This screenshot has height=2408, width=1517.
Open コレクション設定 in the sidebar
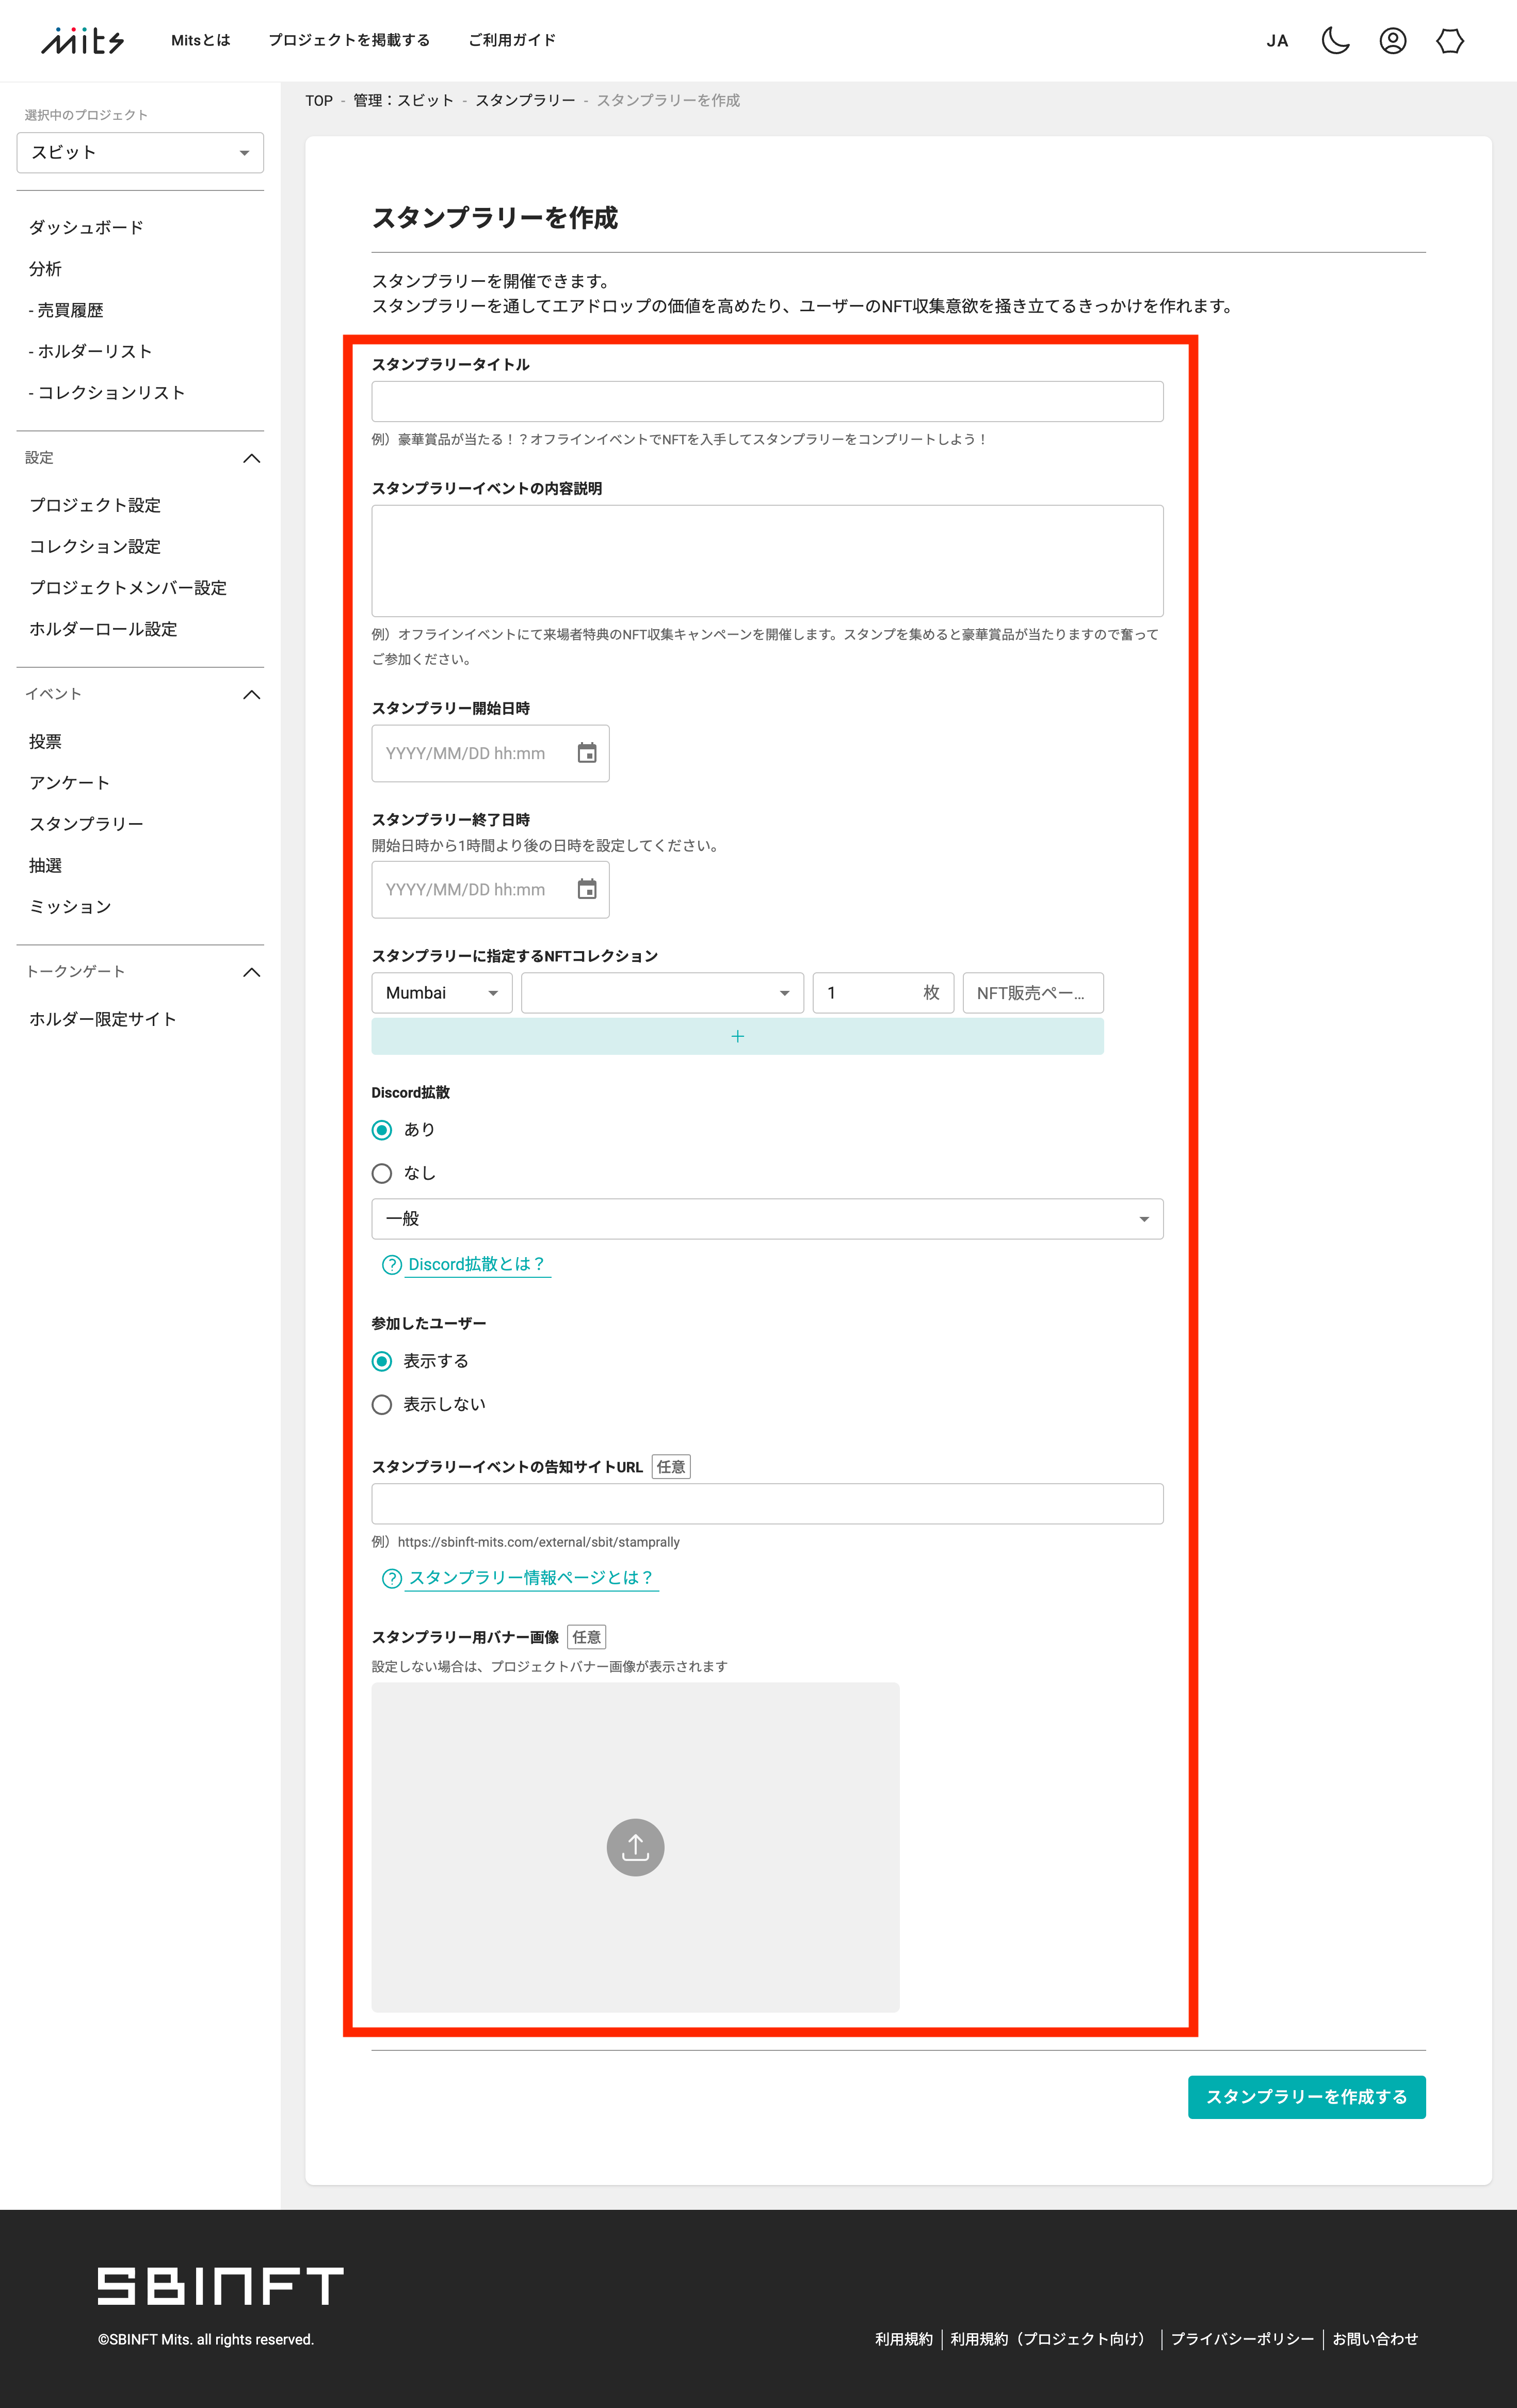pyautogui.click(x=95, y=546)
